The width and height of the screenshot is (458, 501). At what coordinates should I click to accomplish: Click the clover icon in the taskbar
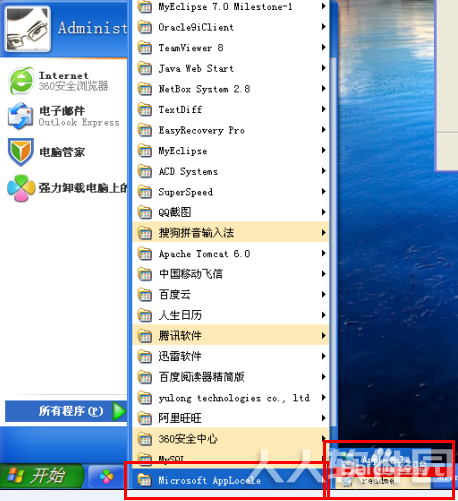point(106,477)
